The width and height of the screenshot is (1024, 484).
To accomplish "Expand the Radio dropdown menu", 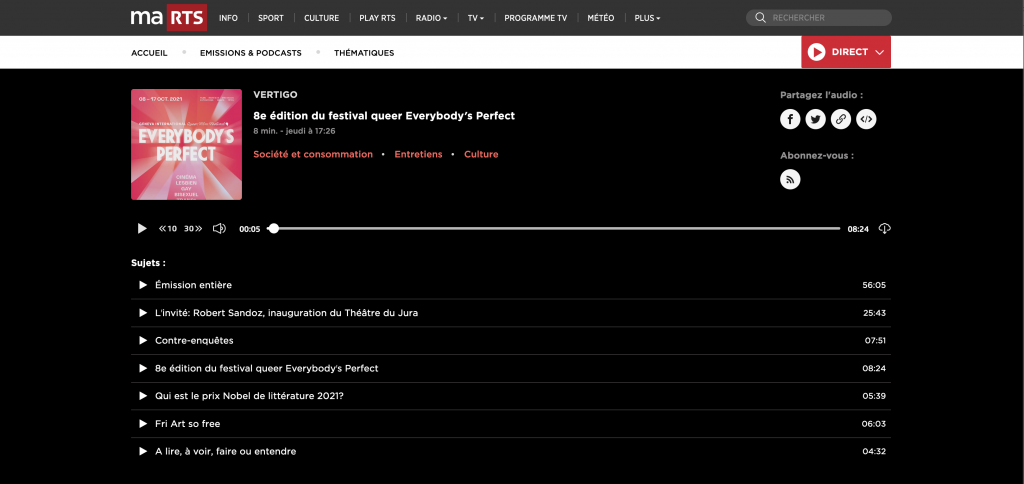I will tap(431, 18).
